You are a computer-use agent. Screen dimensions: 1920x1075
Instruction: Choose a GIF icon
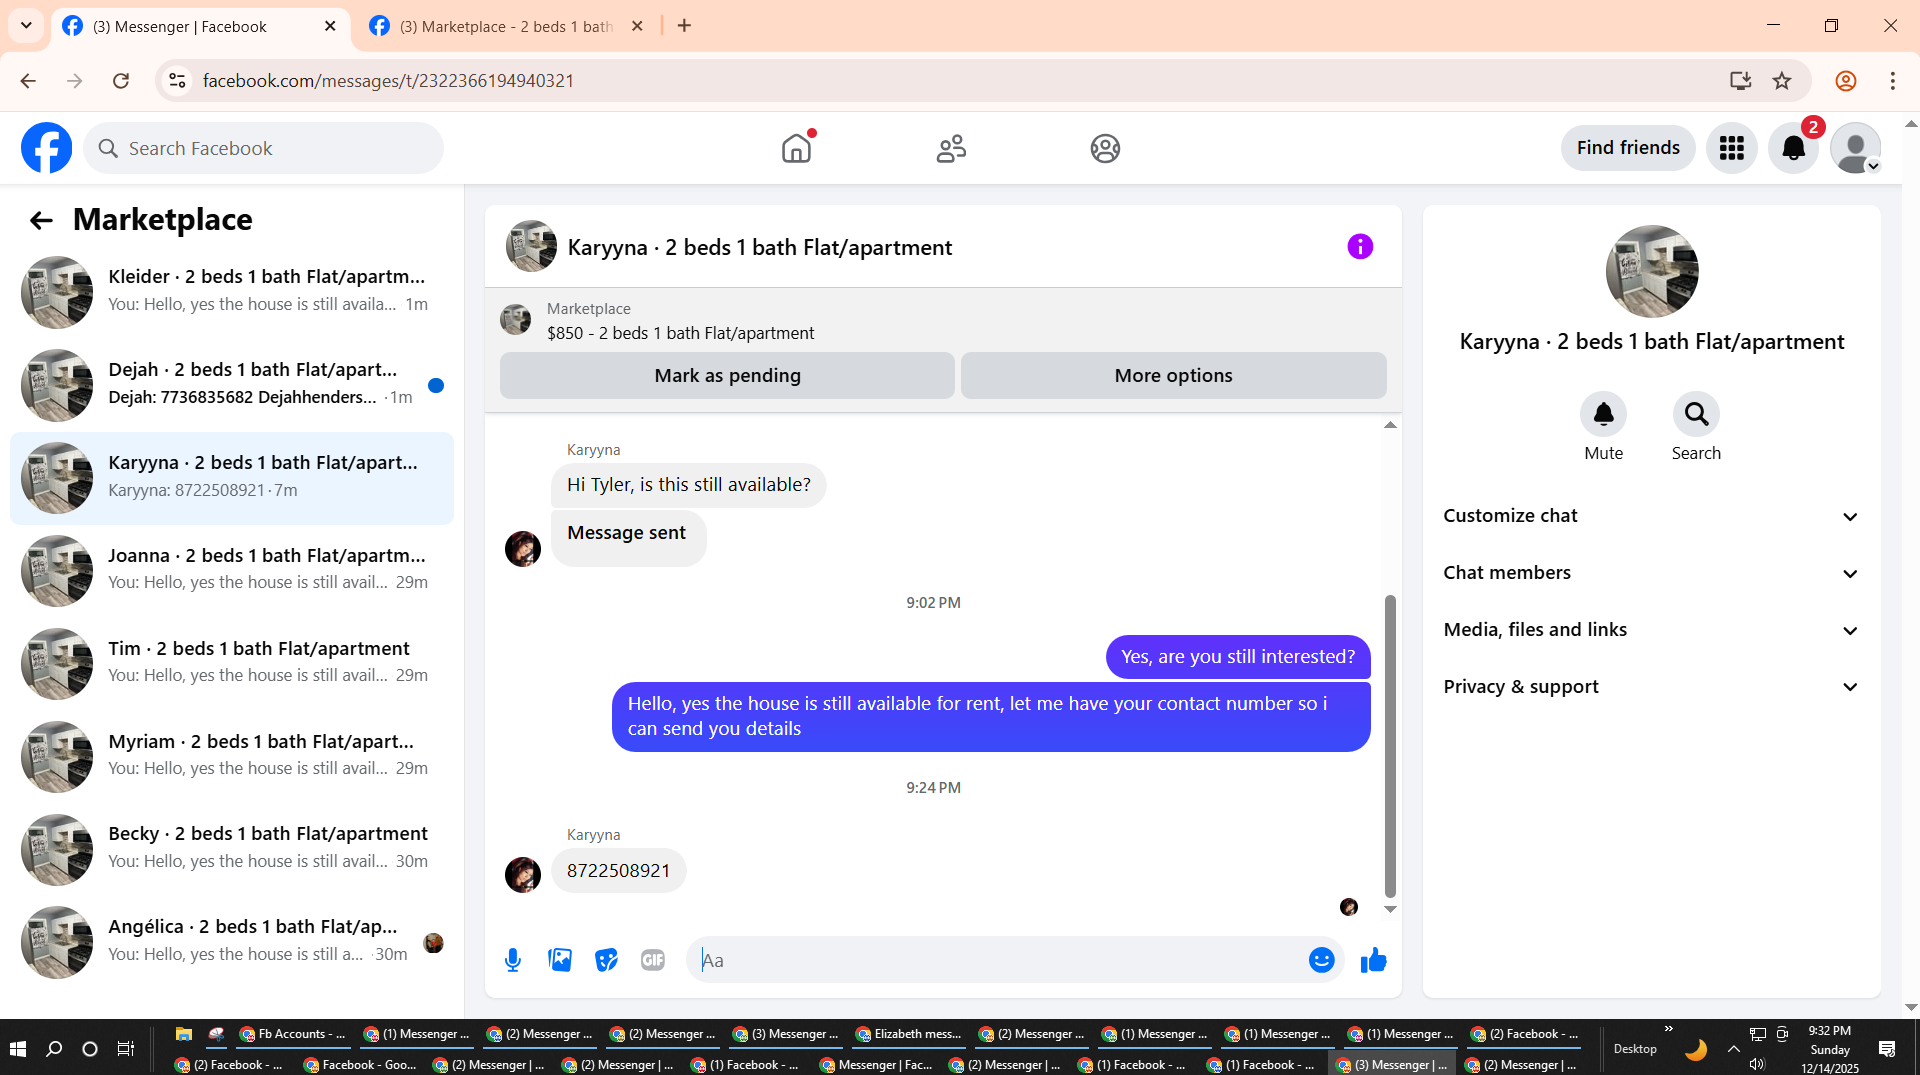(x=653, y=960)
